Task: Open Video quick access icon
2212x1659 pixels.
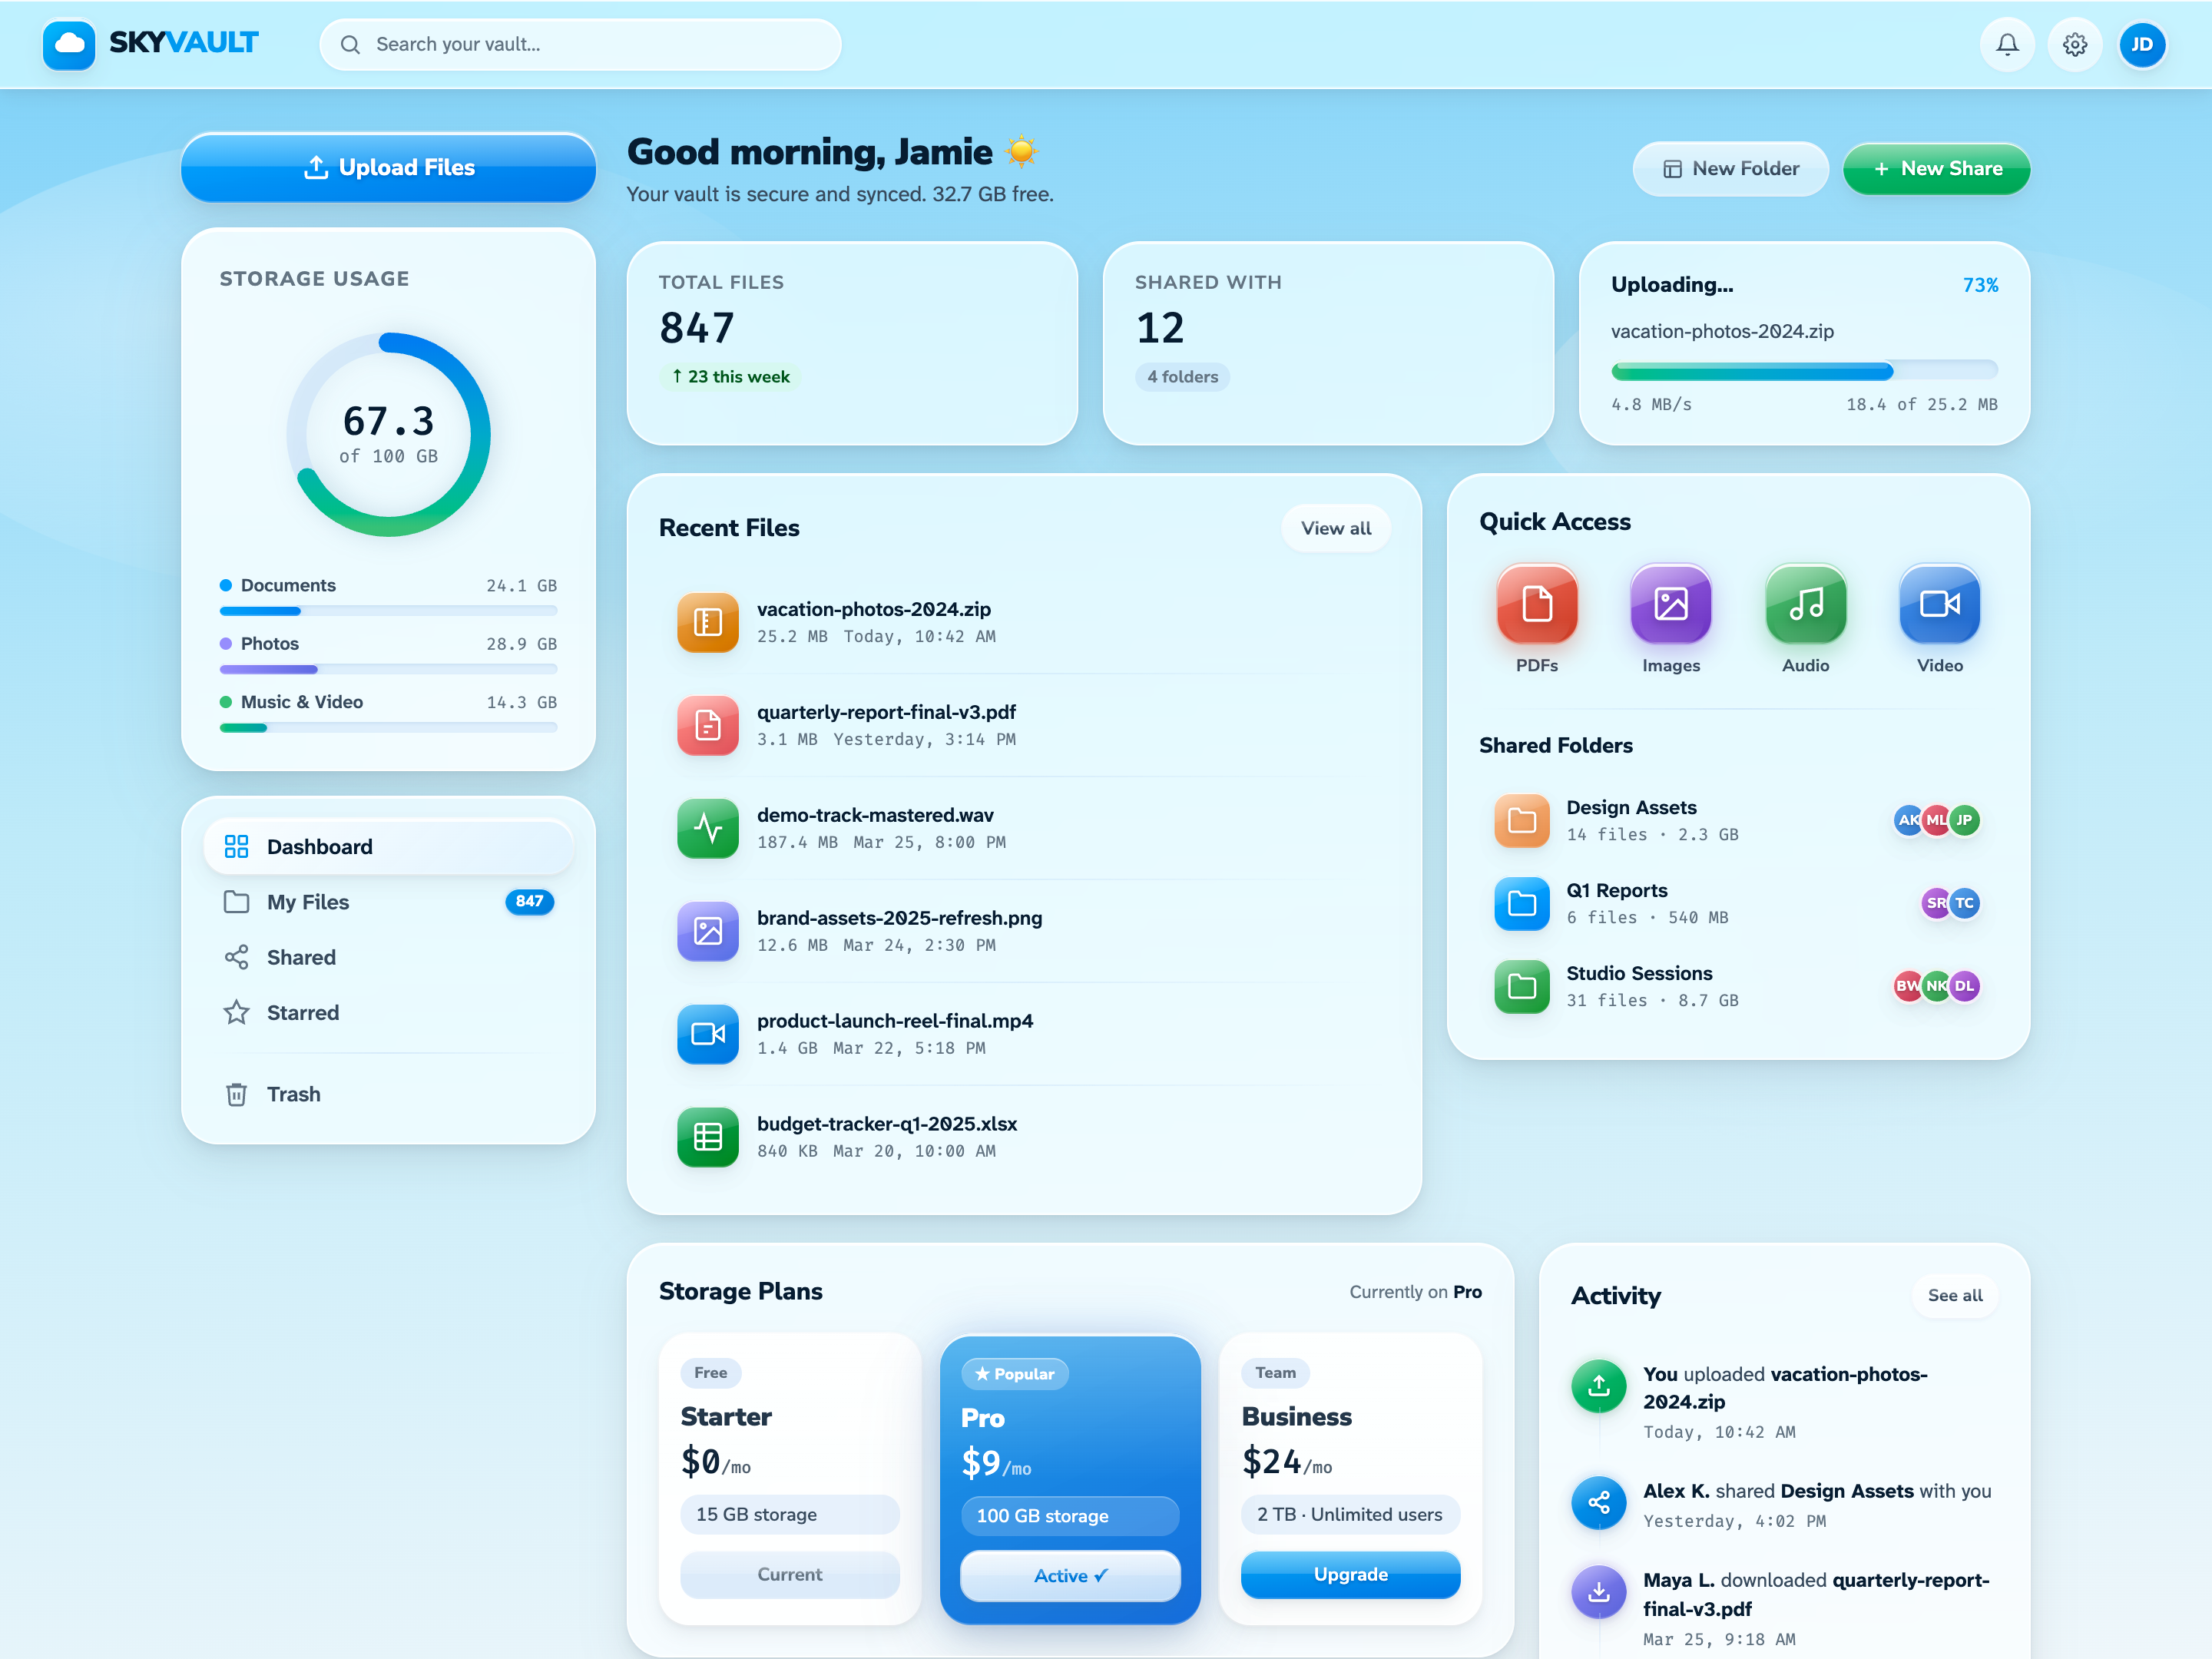Action: pos(1939,604)
